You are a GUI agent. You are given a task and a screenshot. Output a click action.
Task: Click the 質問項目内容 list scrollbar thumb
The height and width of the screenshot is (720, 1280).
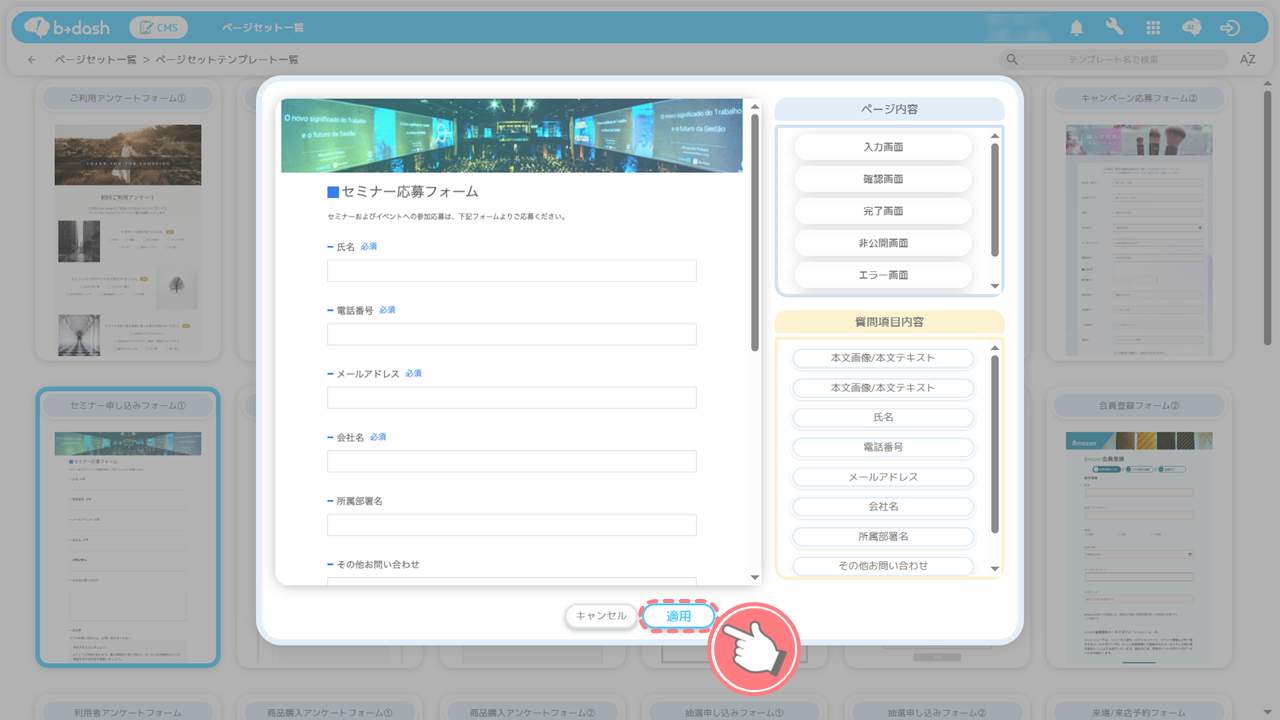click(995, 444)
